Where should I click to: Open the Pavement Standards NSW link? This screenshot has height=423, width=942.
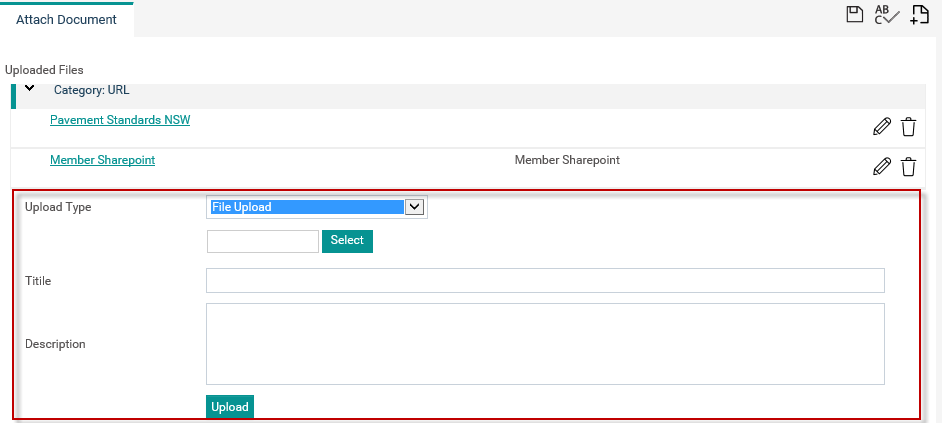coord(120,120)
